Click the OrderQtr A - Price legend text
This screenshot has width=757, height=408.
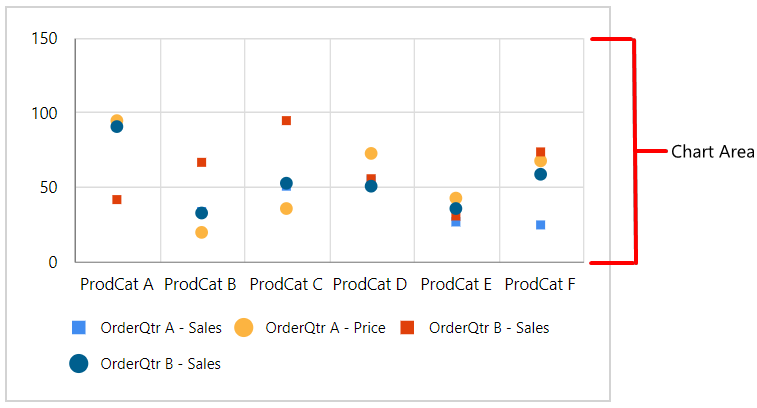click(325, 328)
